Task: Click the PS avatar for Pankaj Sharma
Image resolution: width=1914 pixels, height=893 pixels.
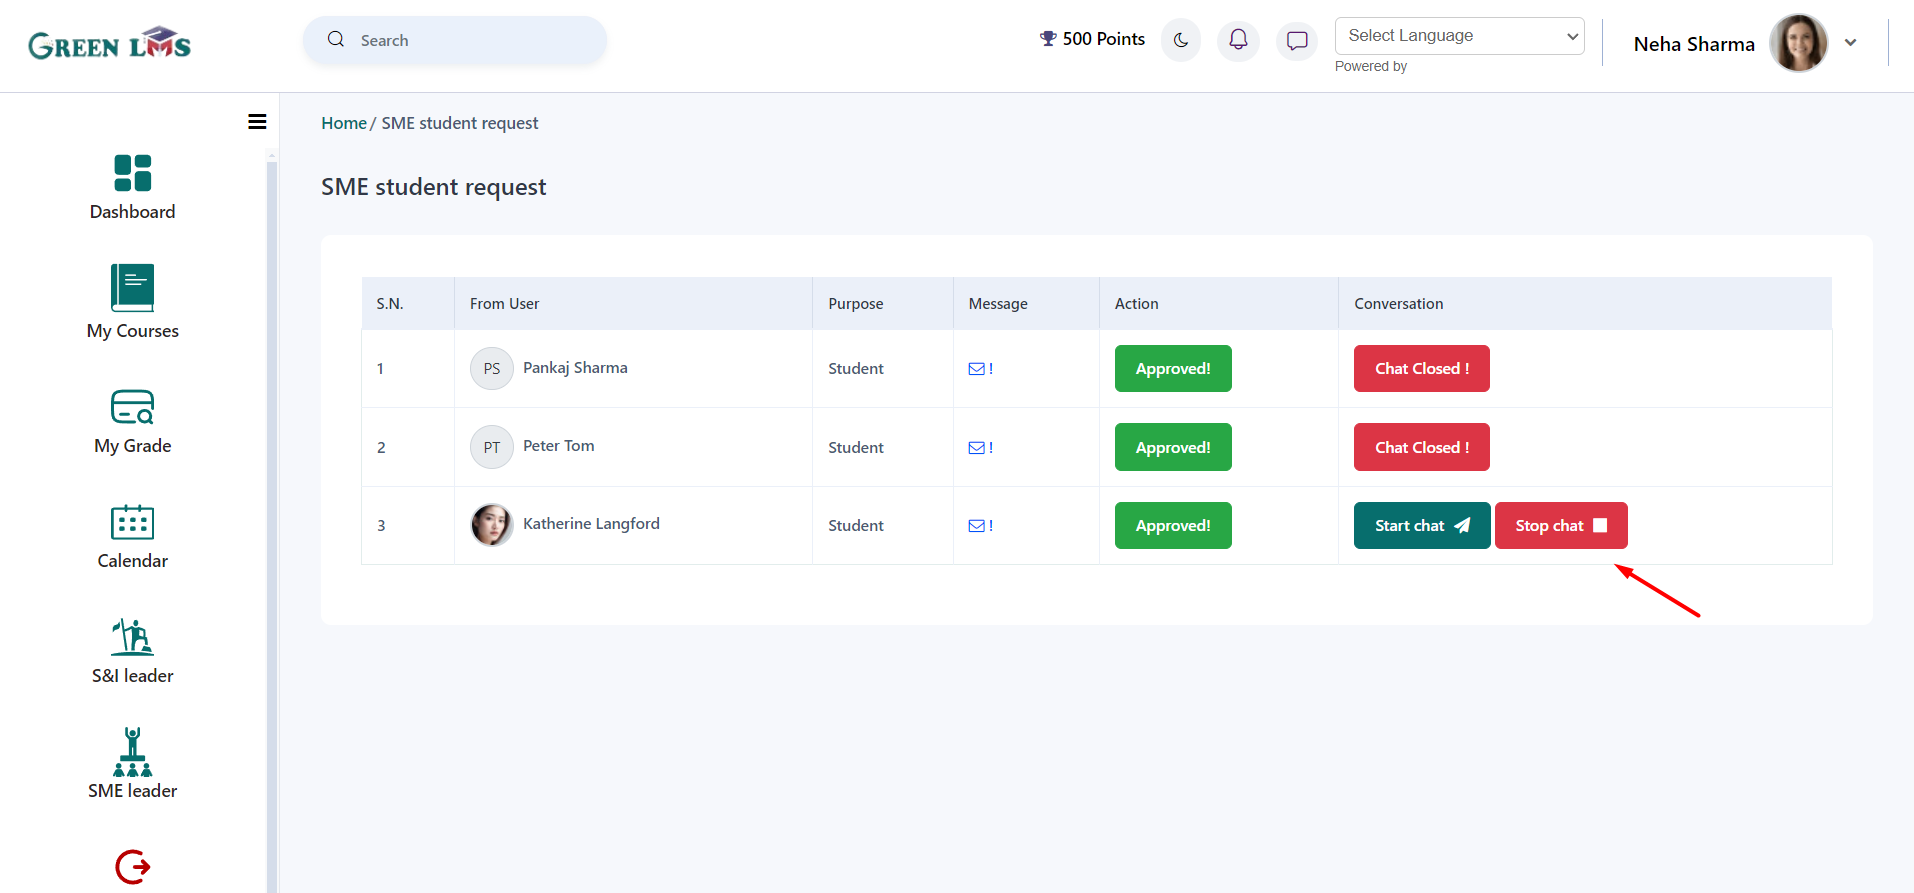Action: pos(492,369)
